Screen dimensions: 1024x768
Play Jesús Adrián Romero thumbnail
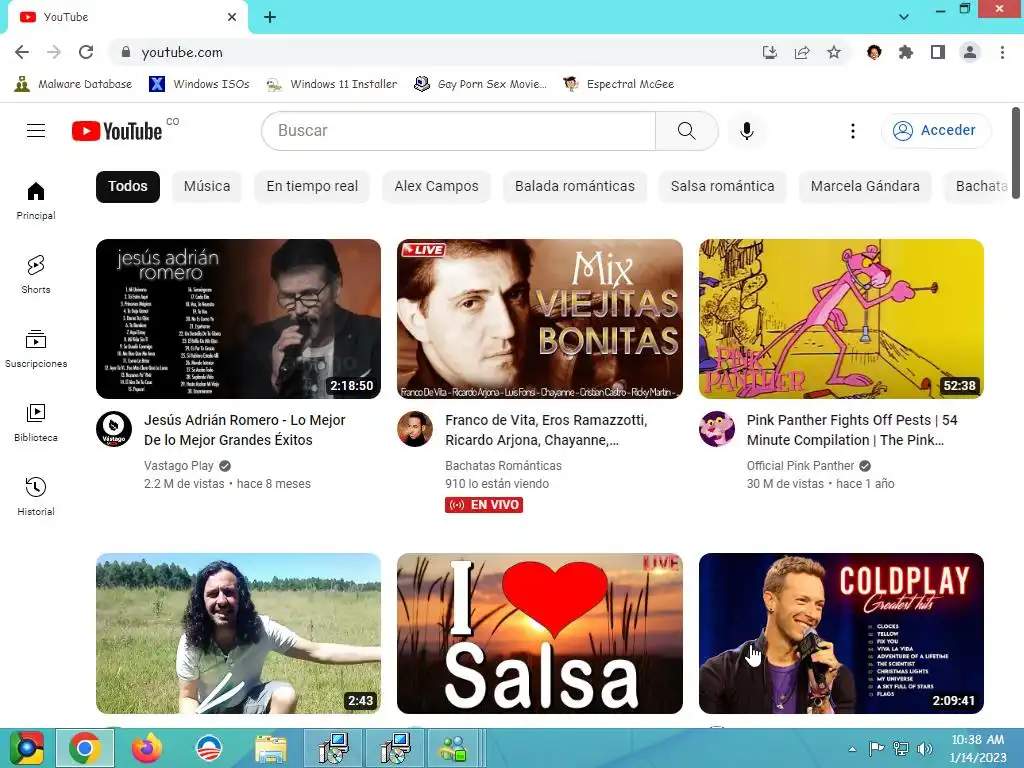(238, 319)
